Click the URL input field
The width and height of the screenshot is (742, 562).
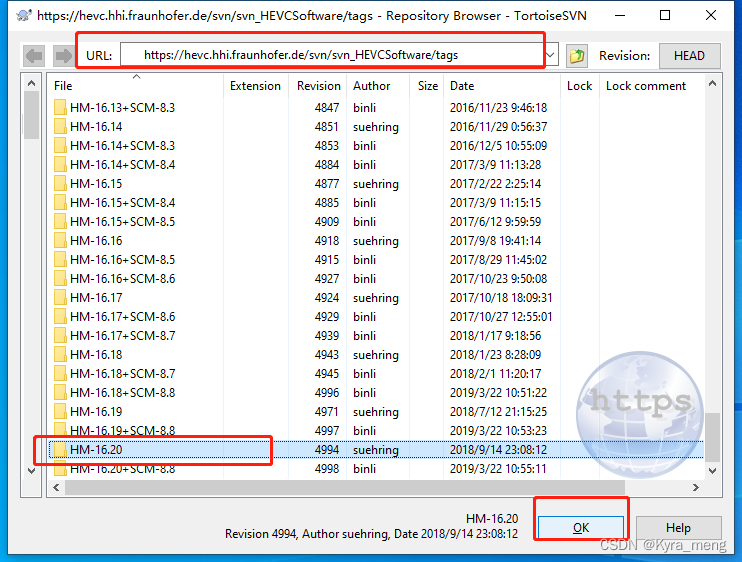pyautogui.click(x=333, y=55)
